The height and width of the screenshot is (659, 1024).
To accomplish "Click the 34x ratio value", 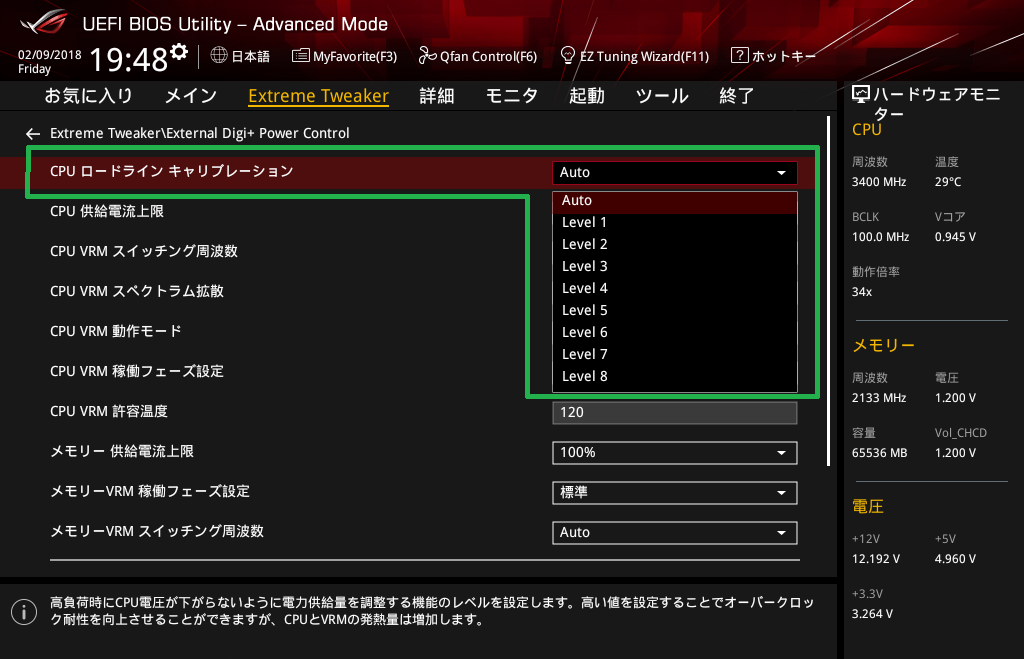I will point(862,292).
